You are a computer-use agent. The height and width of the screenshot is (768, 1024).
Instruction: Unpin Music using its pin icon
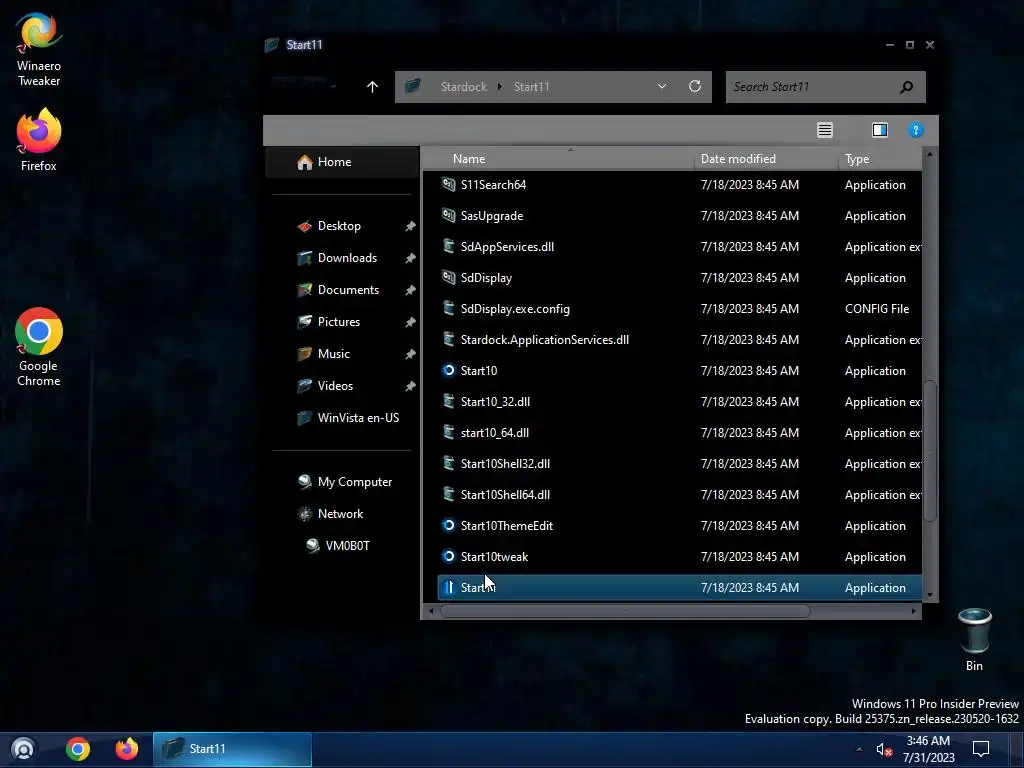coord(410,354)
